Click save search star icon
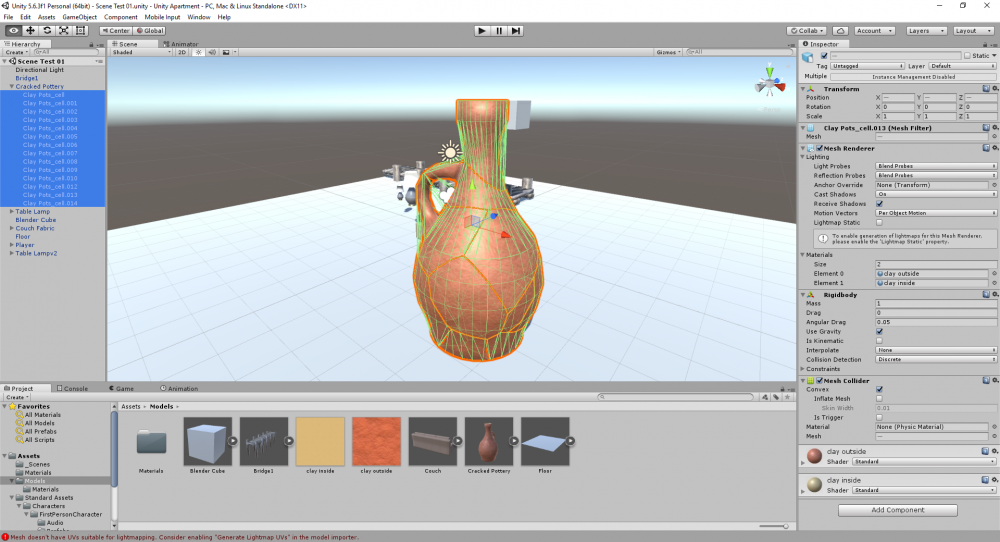The image size is (1000, 542). coord(788,397)
